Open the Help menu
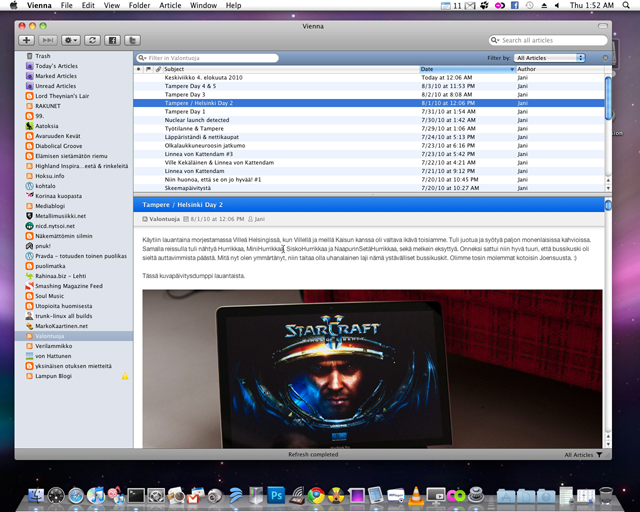This screenshot has height=512, width=640. (x=233, y=5)
